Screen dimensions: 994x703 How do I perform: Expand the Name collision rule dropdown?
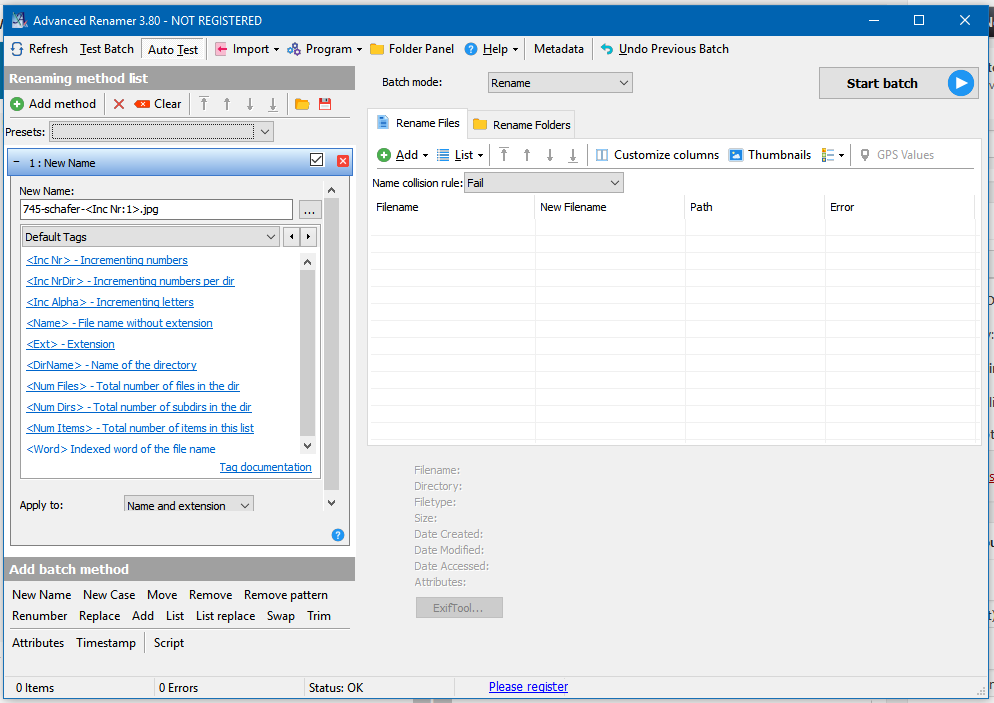tap(544, 183)
